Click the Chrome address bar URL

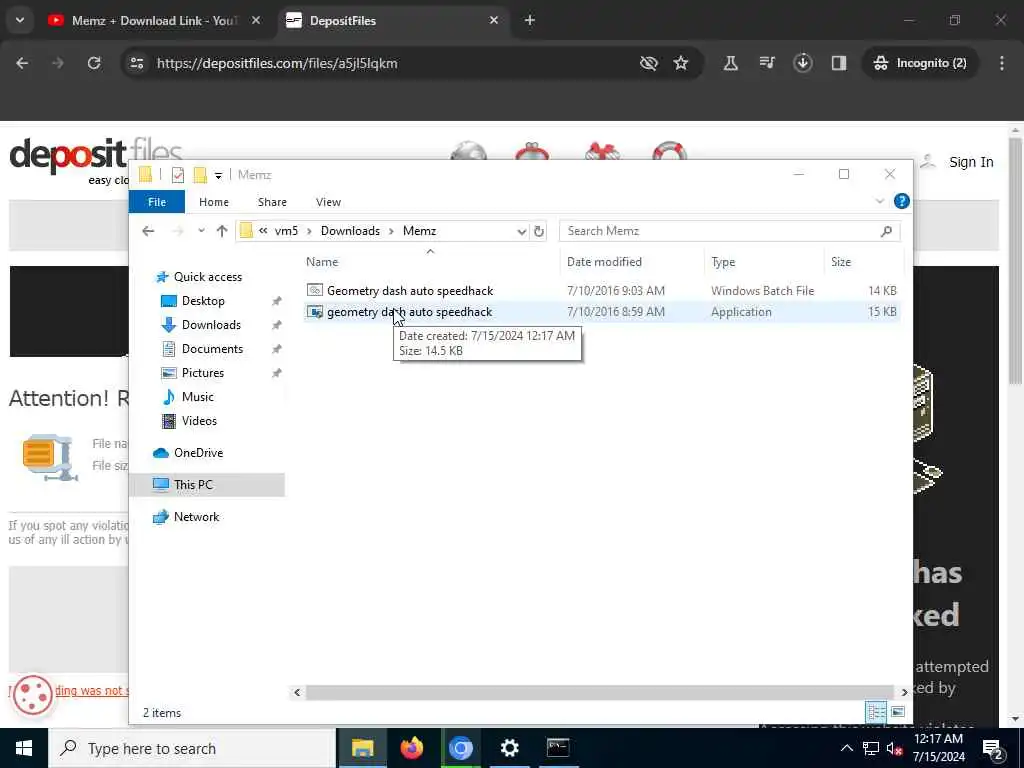pos(277,63)
